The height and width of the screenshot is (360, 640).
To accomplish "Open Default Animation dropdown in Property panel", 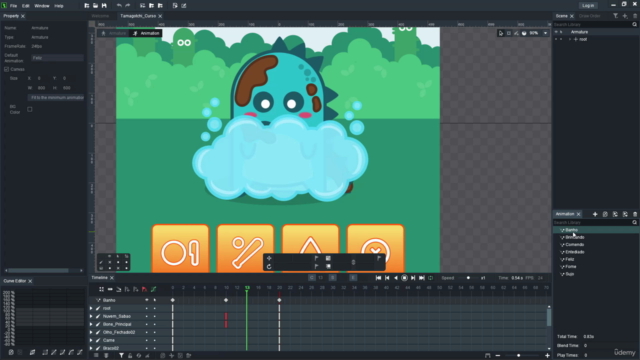I will click(x=58, y=58).
